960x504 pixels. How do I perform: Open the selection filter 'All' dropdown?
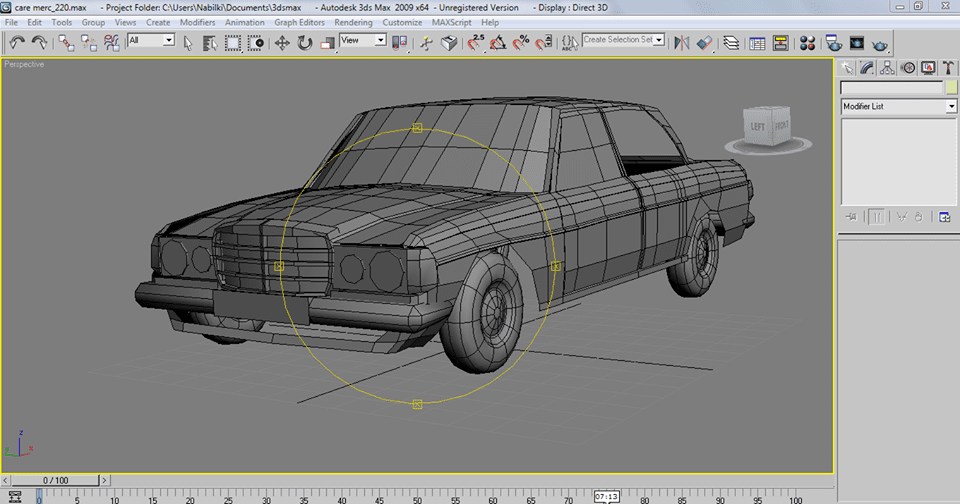click(168, 40)
